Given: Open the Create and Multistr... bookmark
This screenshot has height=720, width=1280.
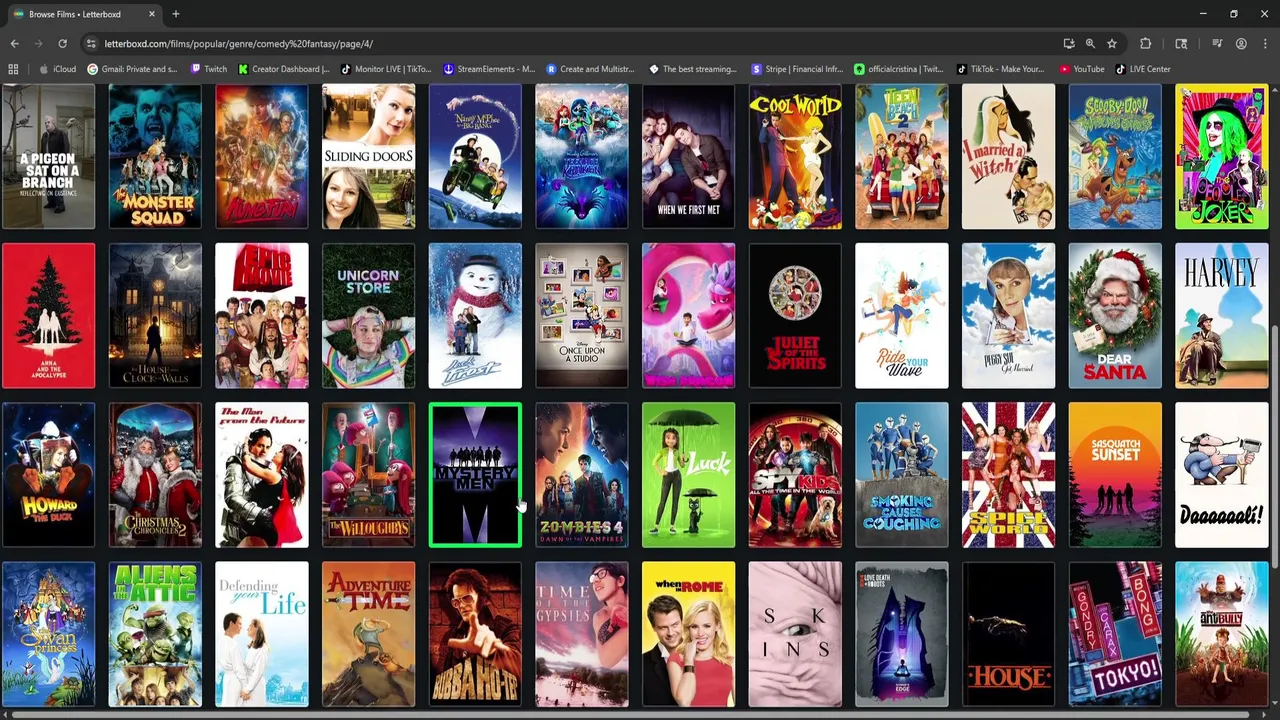Looking at the screenshot, I should point(591,69).
